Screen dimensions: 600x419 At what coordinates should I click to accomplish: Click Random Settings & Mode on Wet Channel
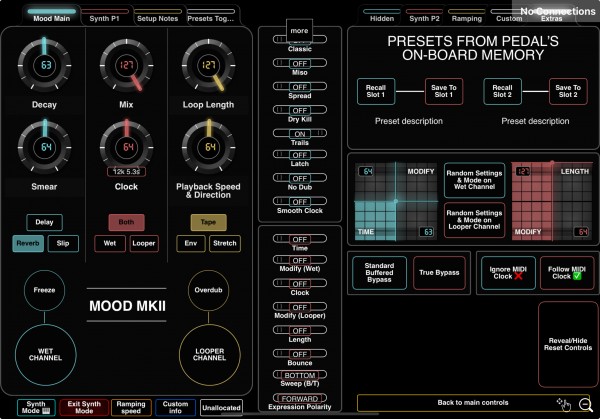coord(474,180)
